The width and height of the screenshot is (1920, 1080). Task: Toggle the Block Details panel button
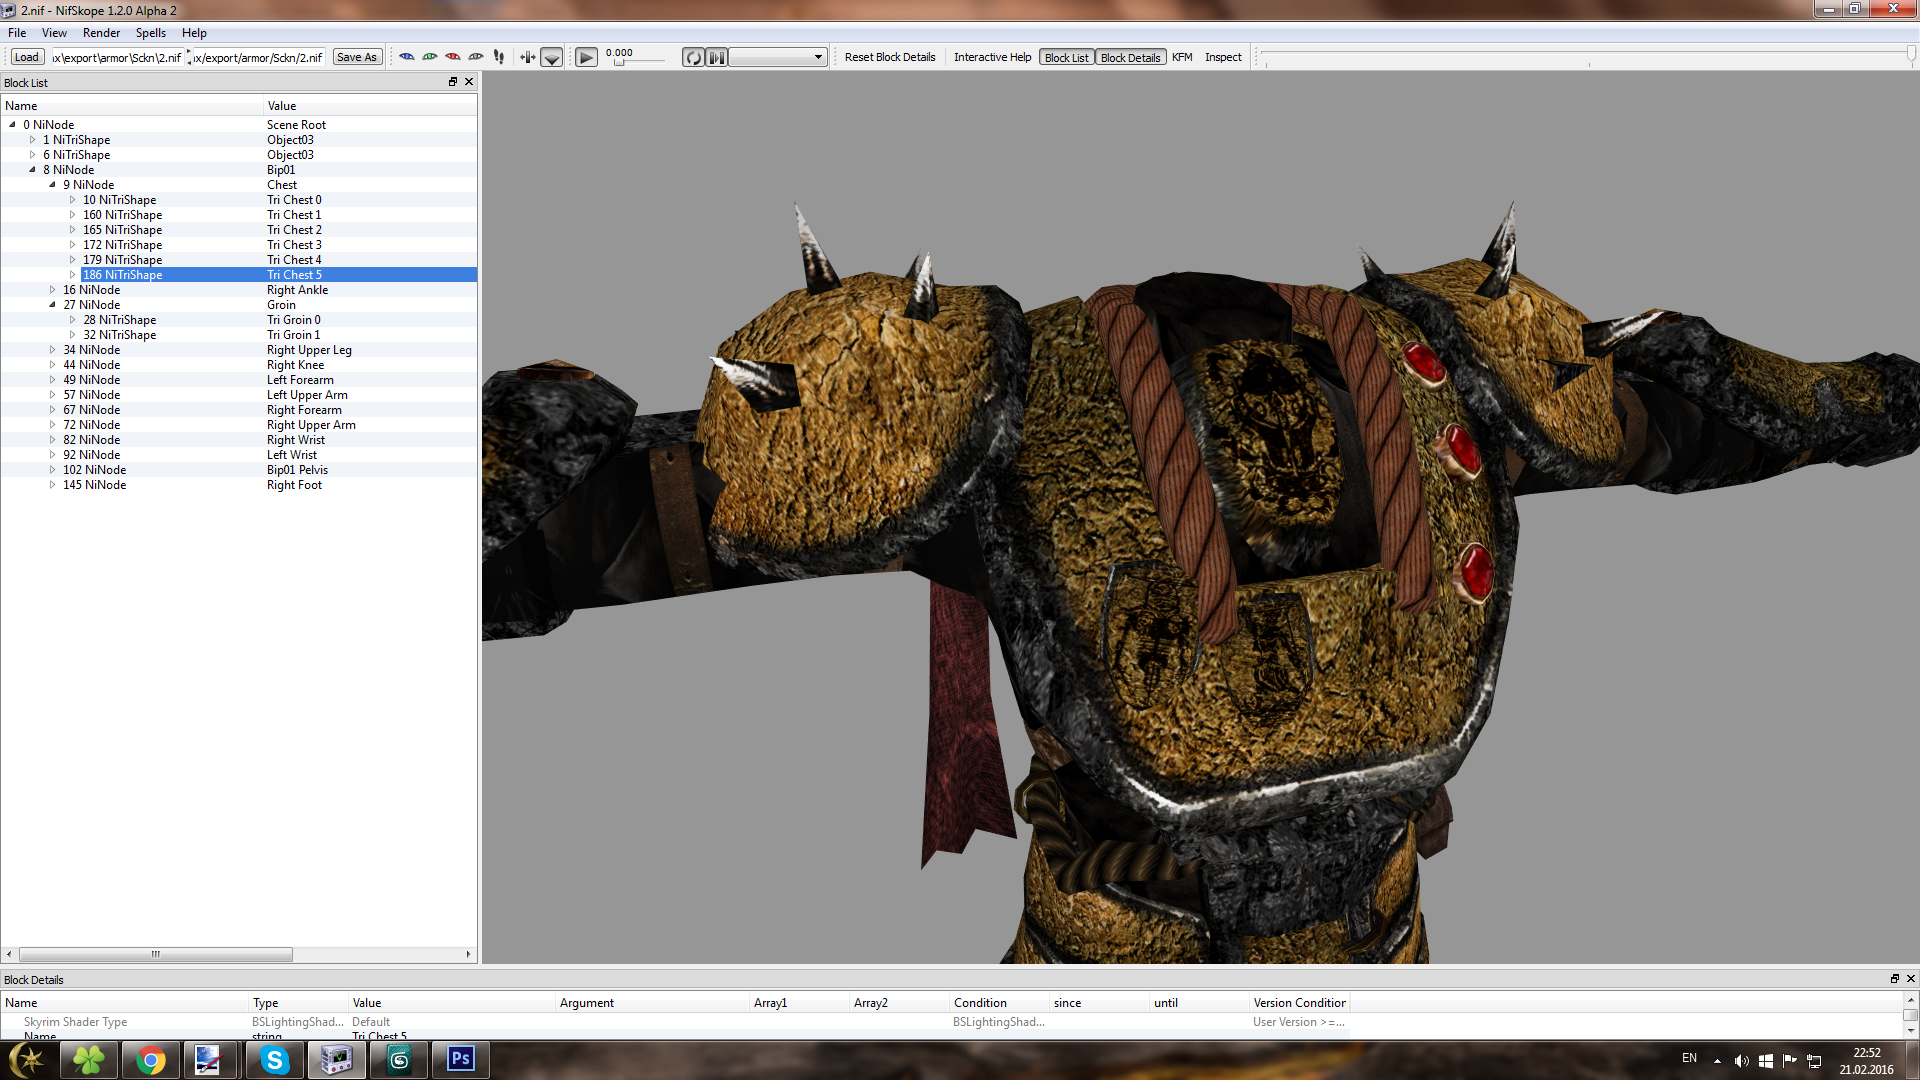(1130, 57)
